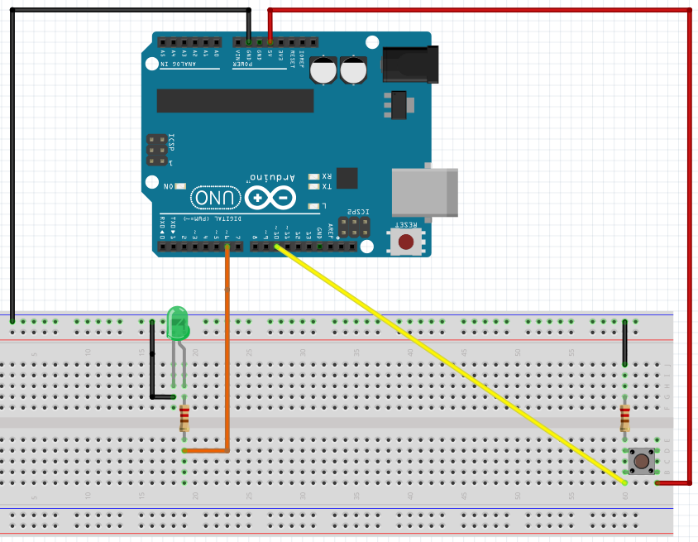
Task: Click the Arduino infinity logo
Action: (x=270, y=197)
